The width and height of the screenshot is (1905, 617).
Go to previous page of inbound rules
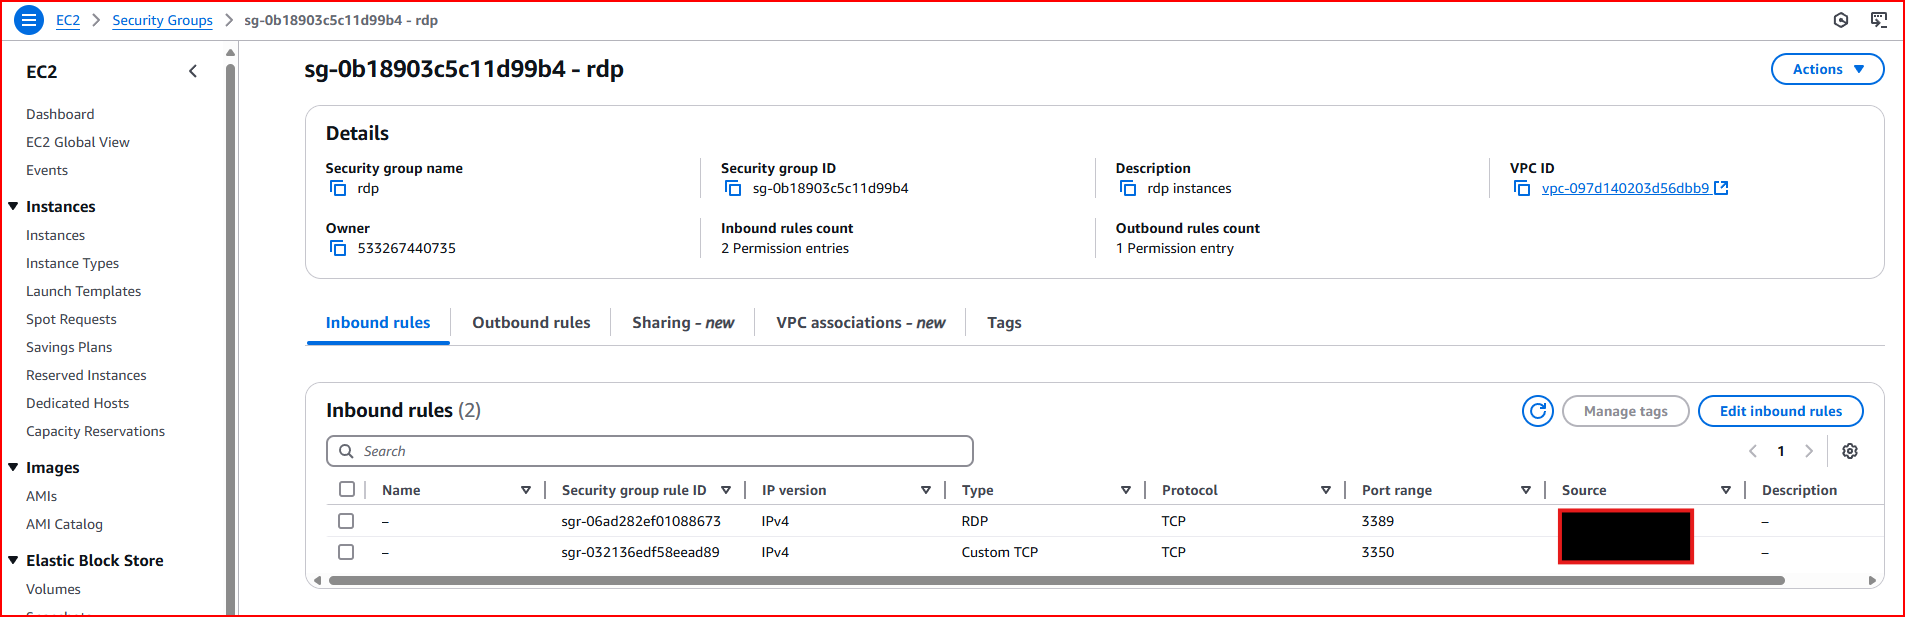pyautogui.click(x=1753, y=451)
